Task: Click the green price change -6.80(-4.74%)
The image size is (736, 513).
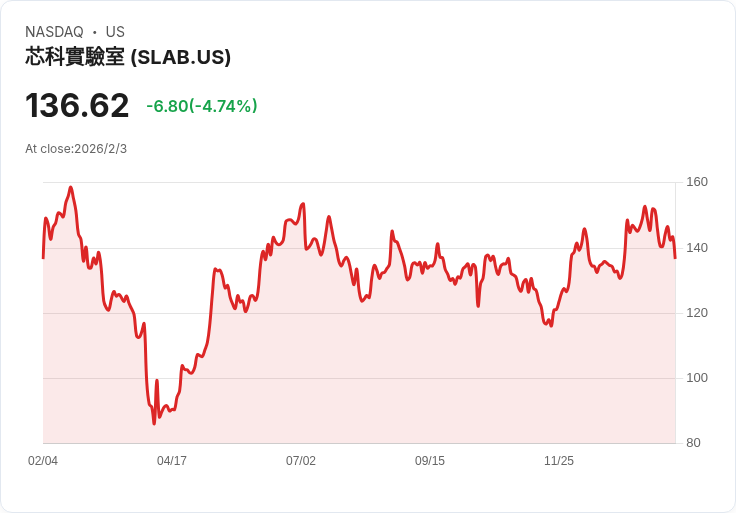Action: (202, 106)
